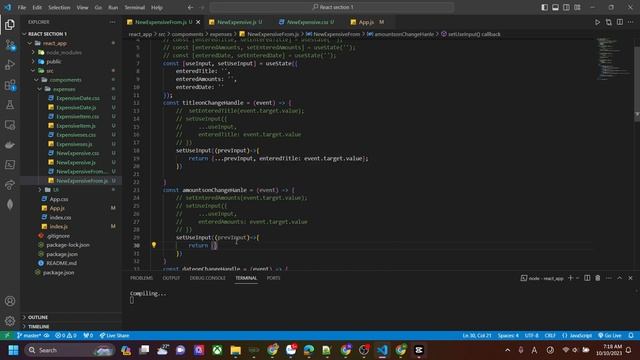This screenshot has width=640, height=360.
Task: Click the lightbulb code action on line 30
Action: [154, 245]
